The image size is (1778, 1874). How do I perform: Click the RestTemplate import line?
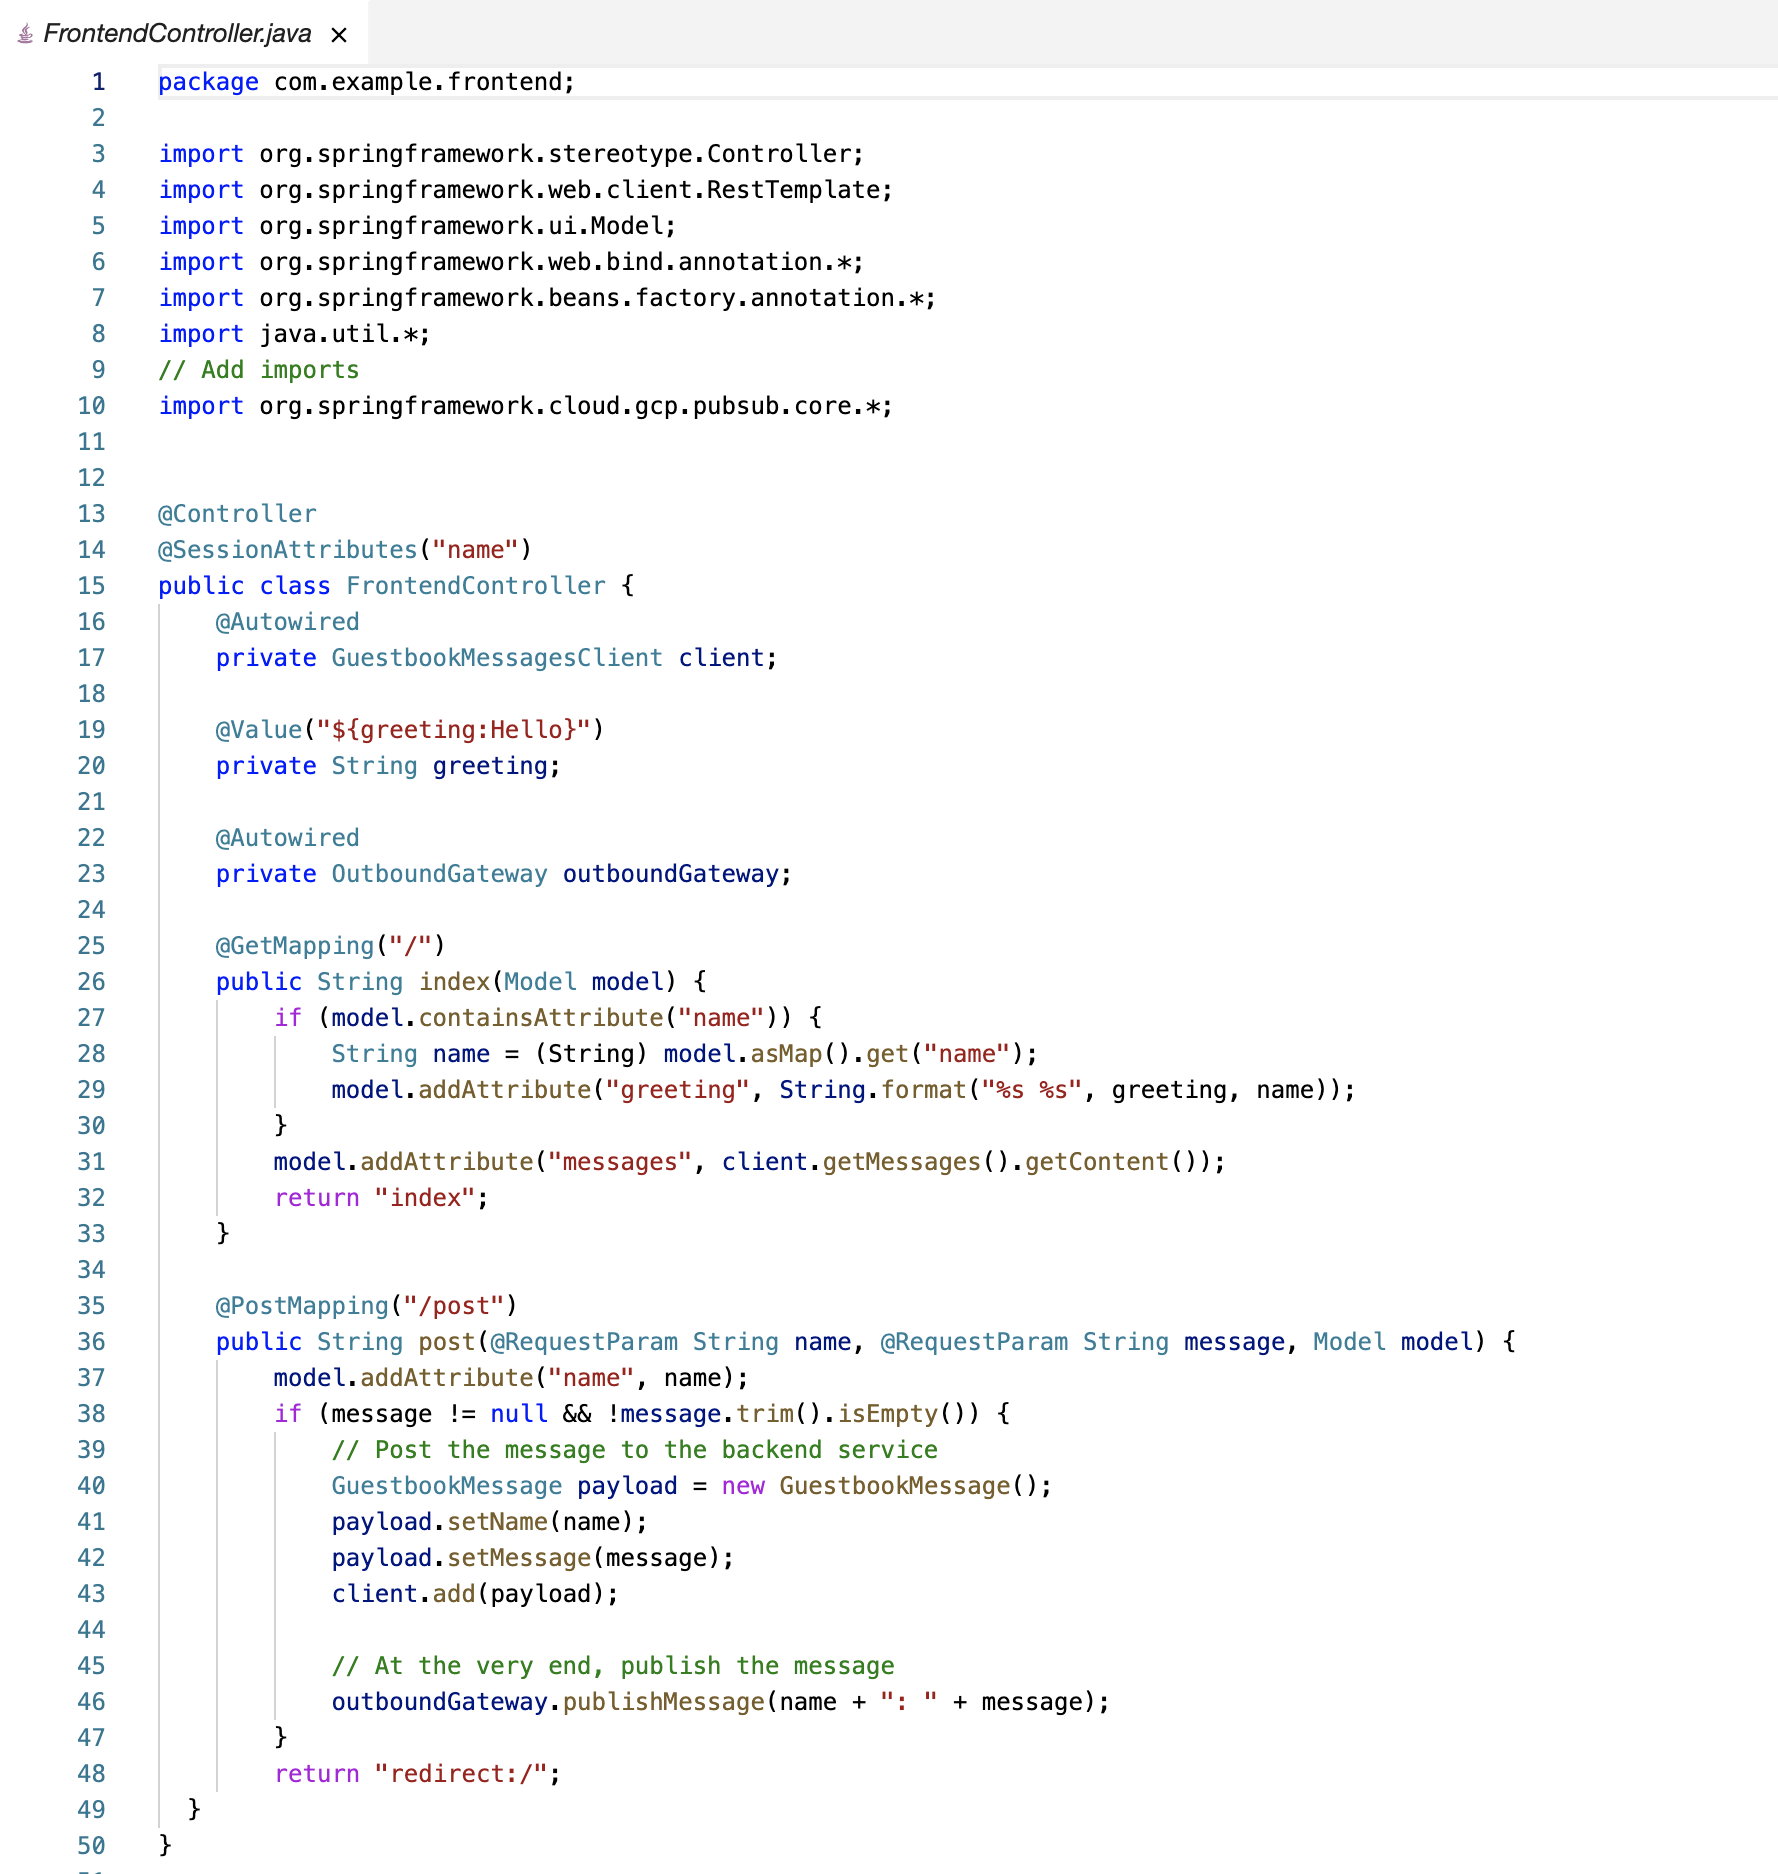525,190
